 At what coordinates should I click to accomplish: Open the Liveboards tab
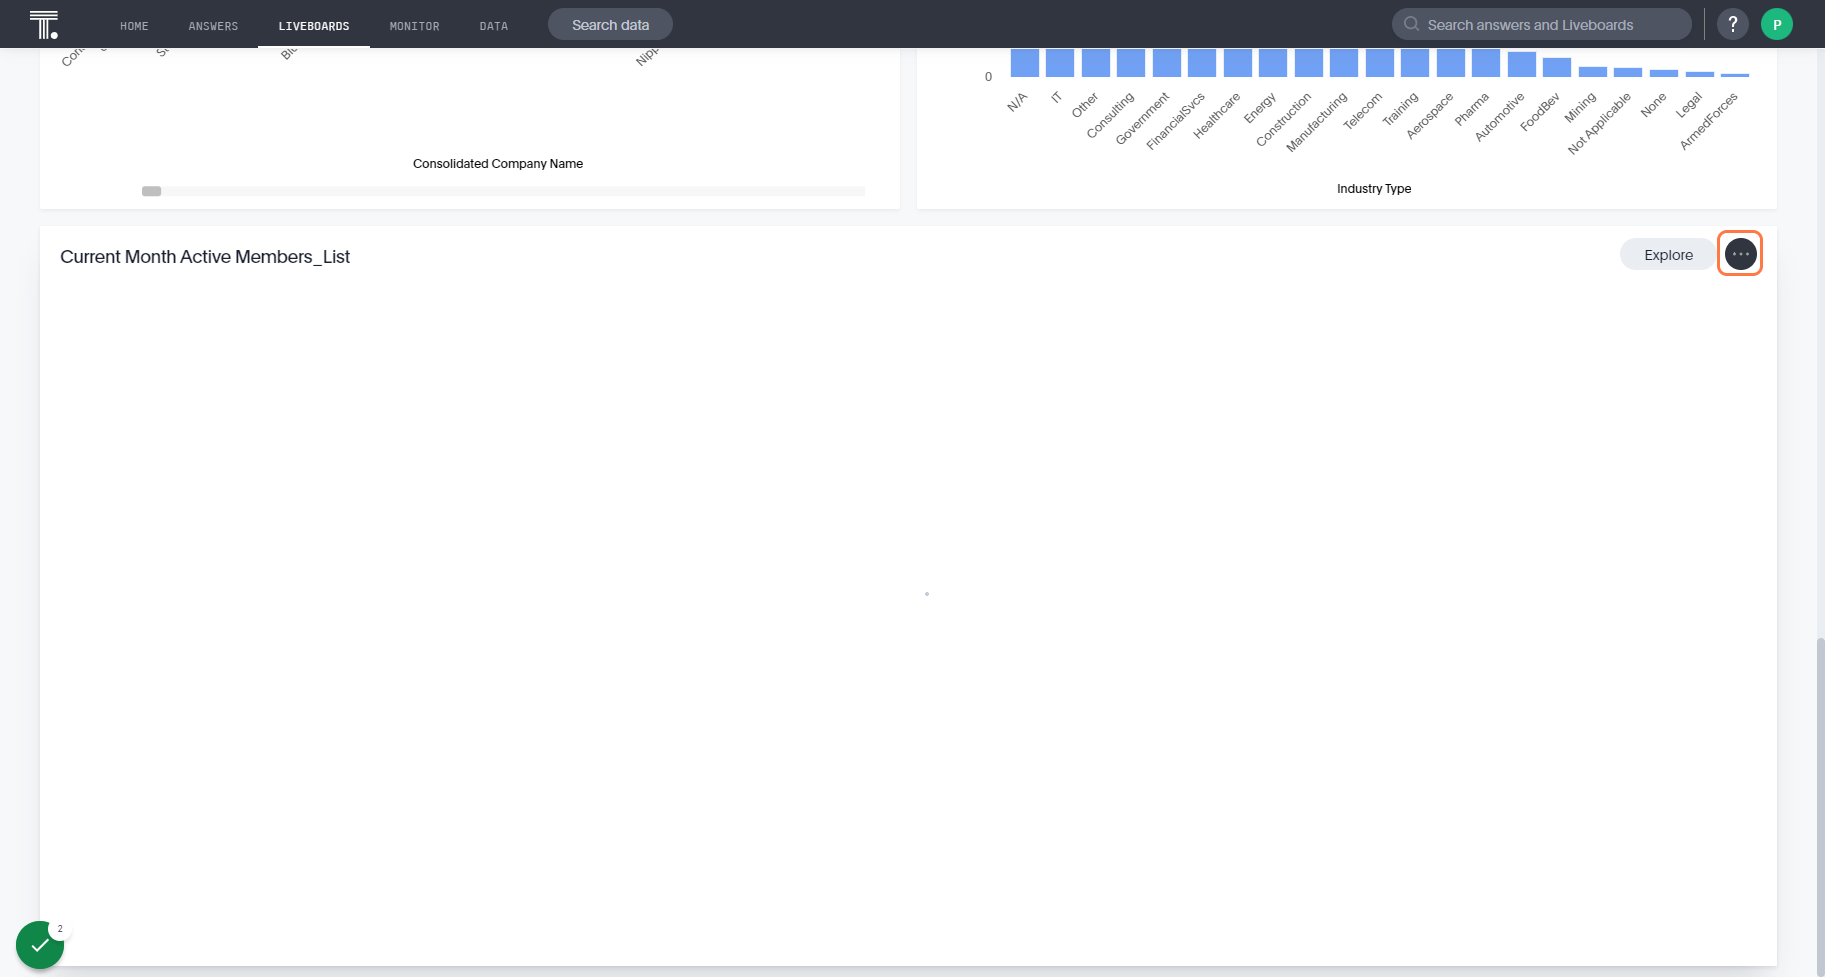[x=314, y=26]
